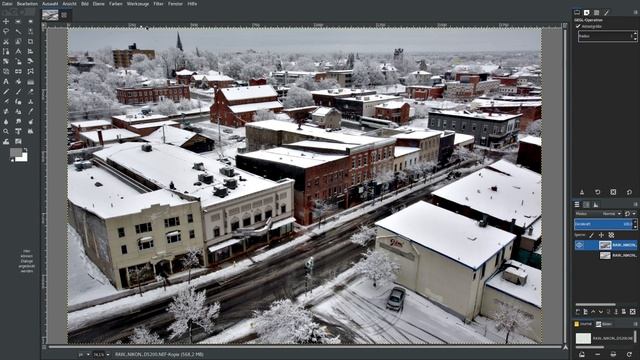Open the tool options panel configuration menu
This screenshot has height=360, width=640.
click(x=635, y=13)
